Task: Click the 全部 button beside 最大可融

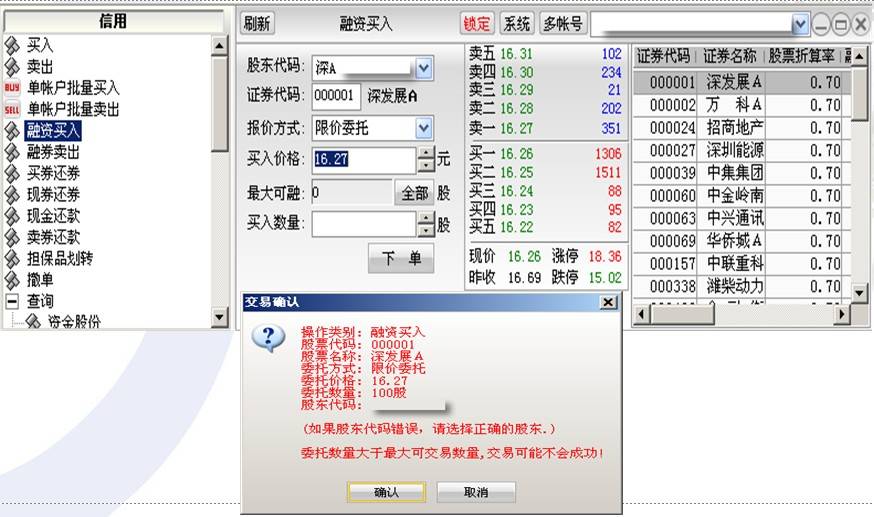Action: (x=414, y=193)
